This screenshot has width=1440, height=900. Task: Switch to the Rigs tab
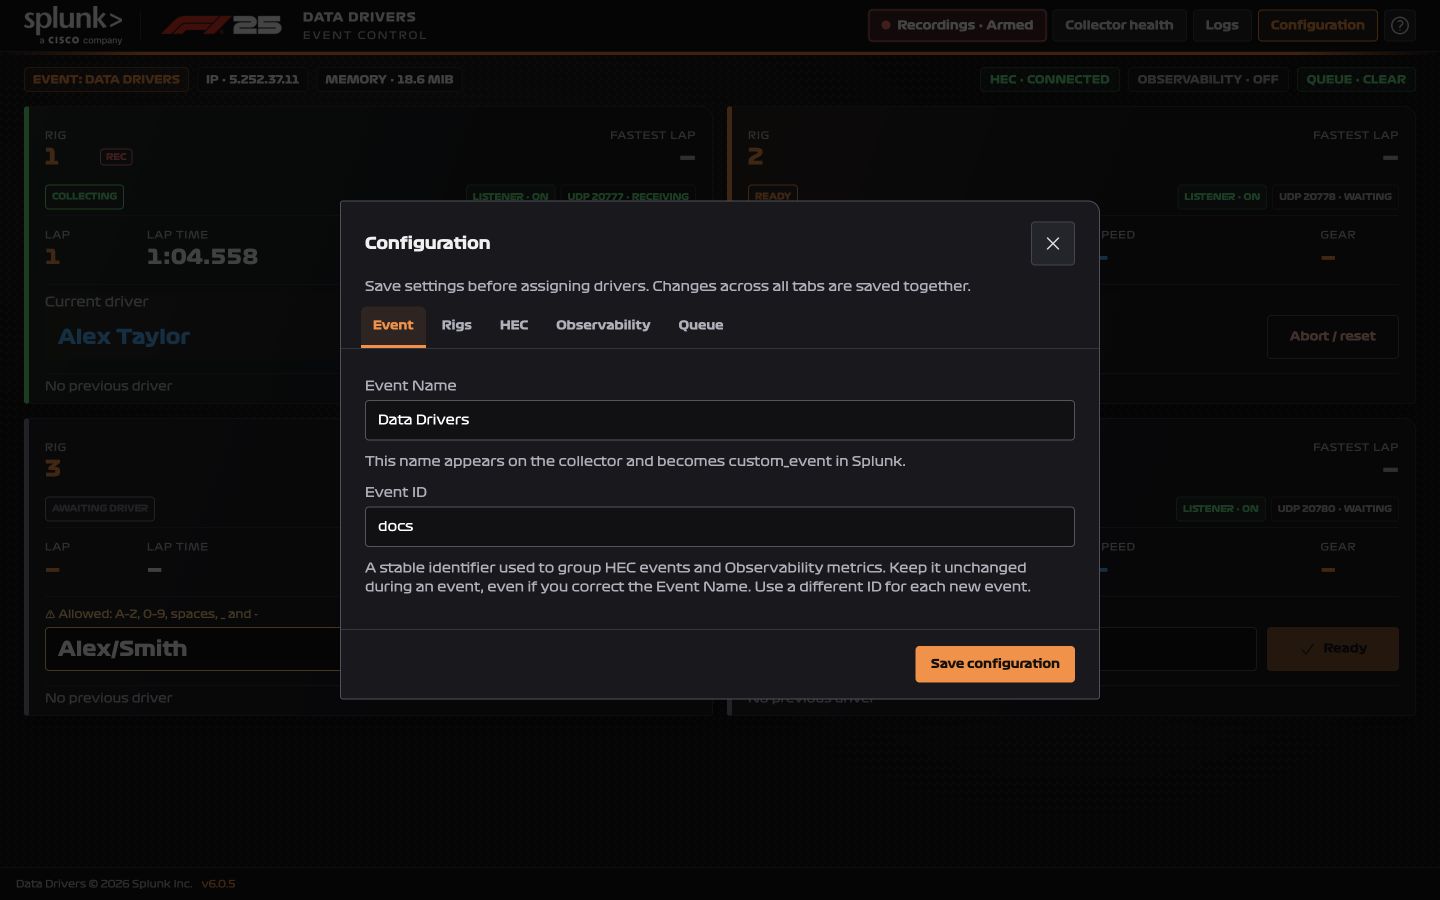pos(456,326)
